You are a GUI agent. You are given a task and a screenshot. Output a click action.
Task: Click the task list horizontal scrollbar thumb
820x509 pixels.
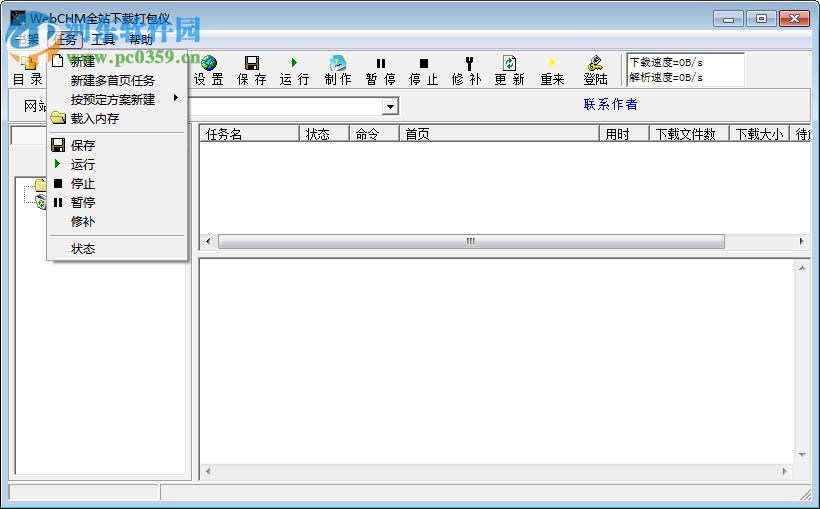(471, 241)
